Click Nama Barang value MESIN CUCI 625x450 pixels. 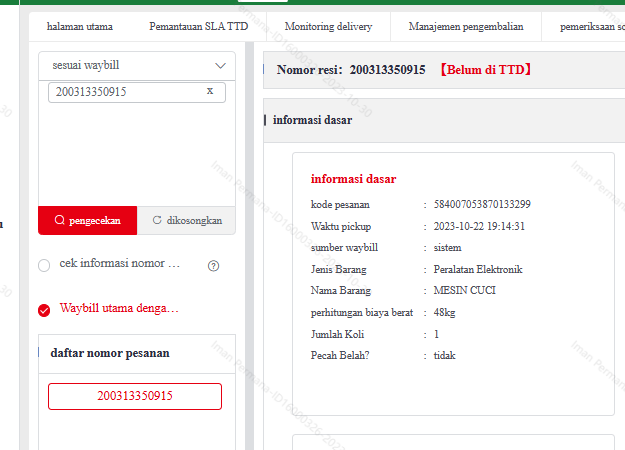[x=464, y=290]
